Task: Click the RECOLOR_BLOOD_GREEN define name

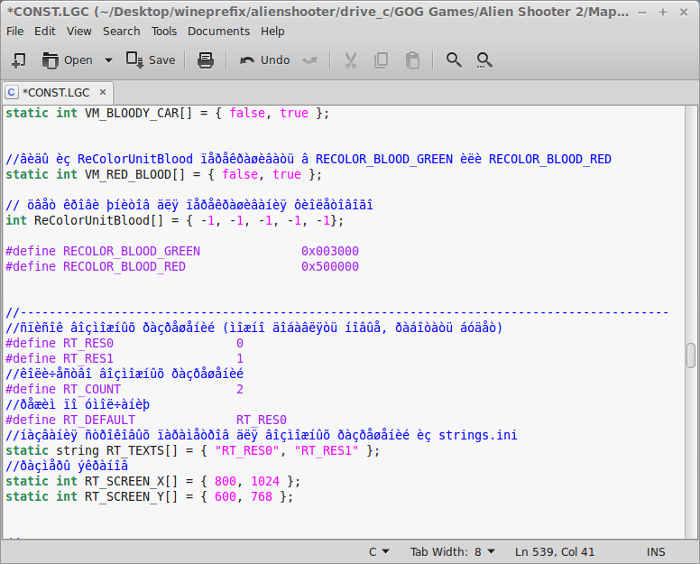Action: click(132, 251)
